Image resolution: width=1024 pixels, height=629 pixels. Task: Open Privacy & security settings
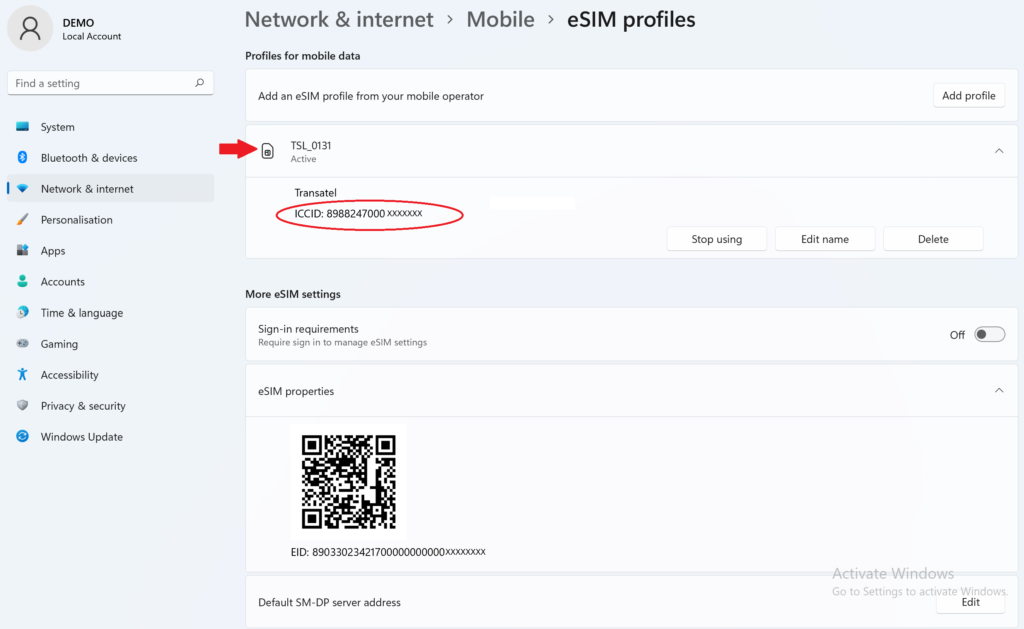click(x=110, y=406)
